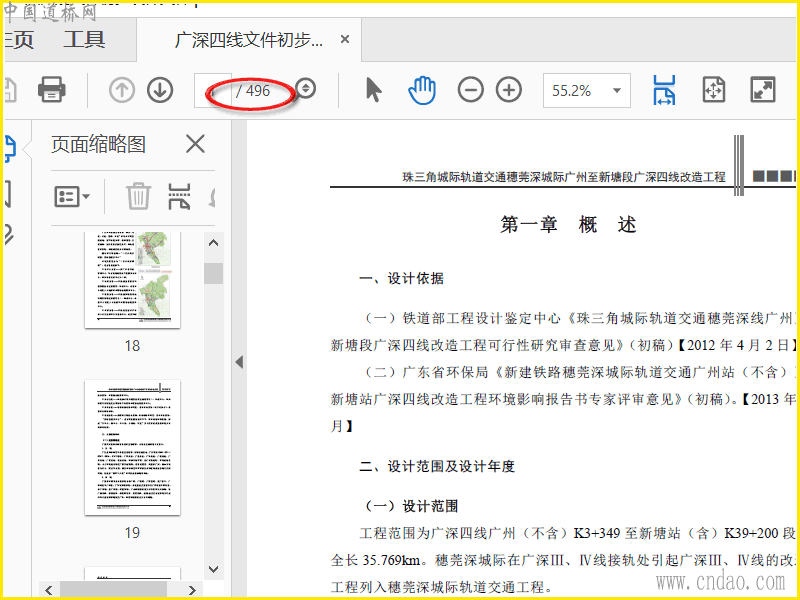Close the 页面缩略图 panel
The height and width of the screenshot is (600, 800).
(x=195, y=144)
